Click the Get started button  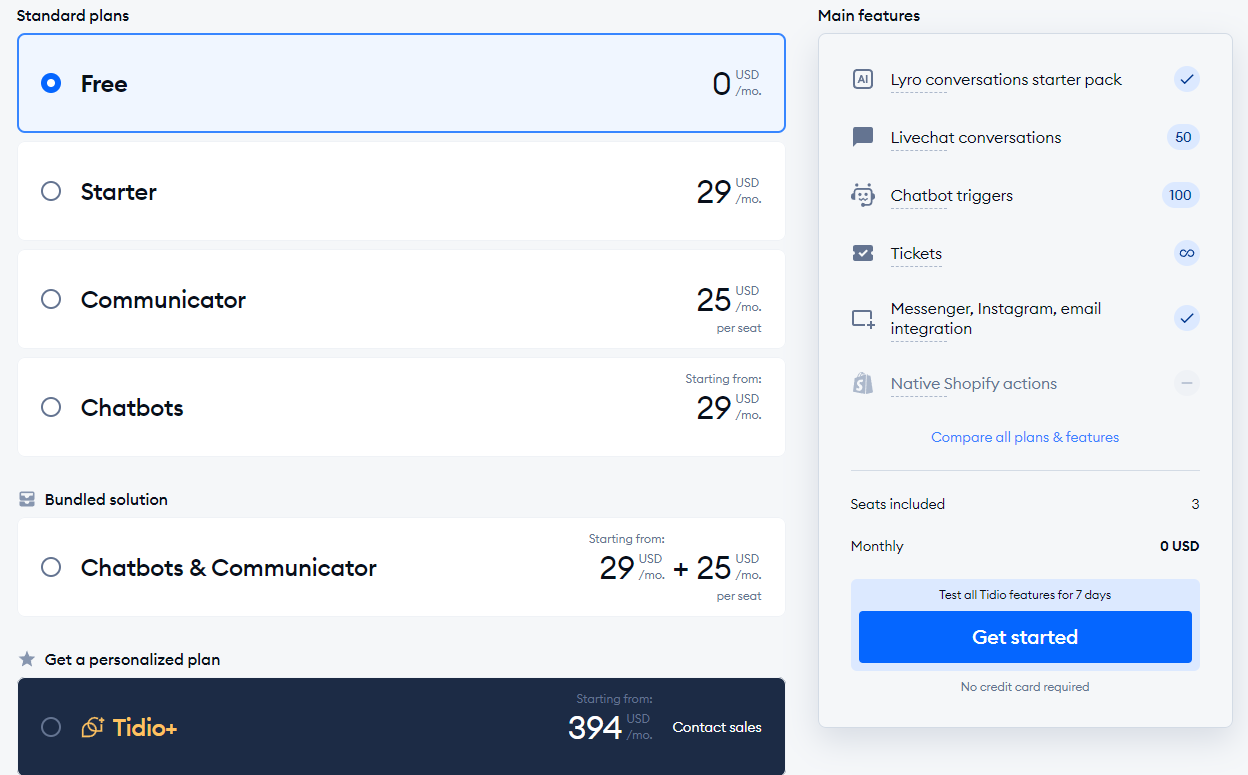pyautogui.click(x=1025, y=637)
